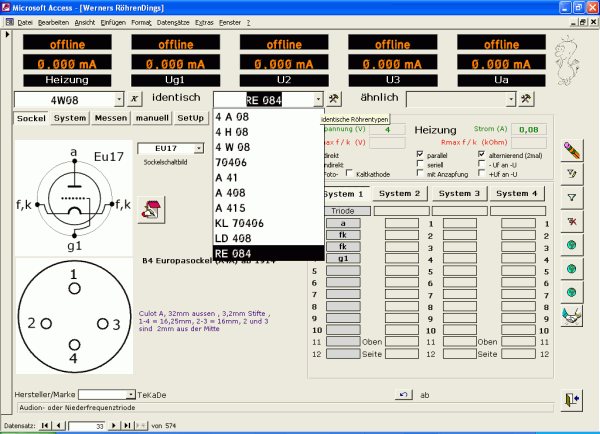Switch to the manuell tab
600x434 pixels.
(x=152, y=118)
